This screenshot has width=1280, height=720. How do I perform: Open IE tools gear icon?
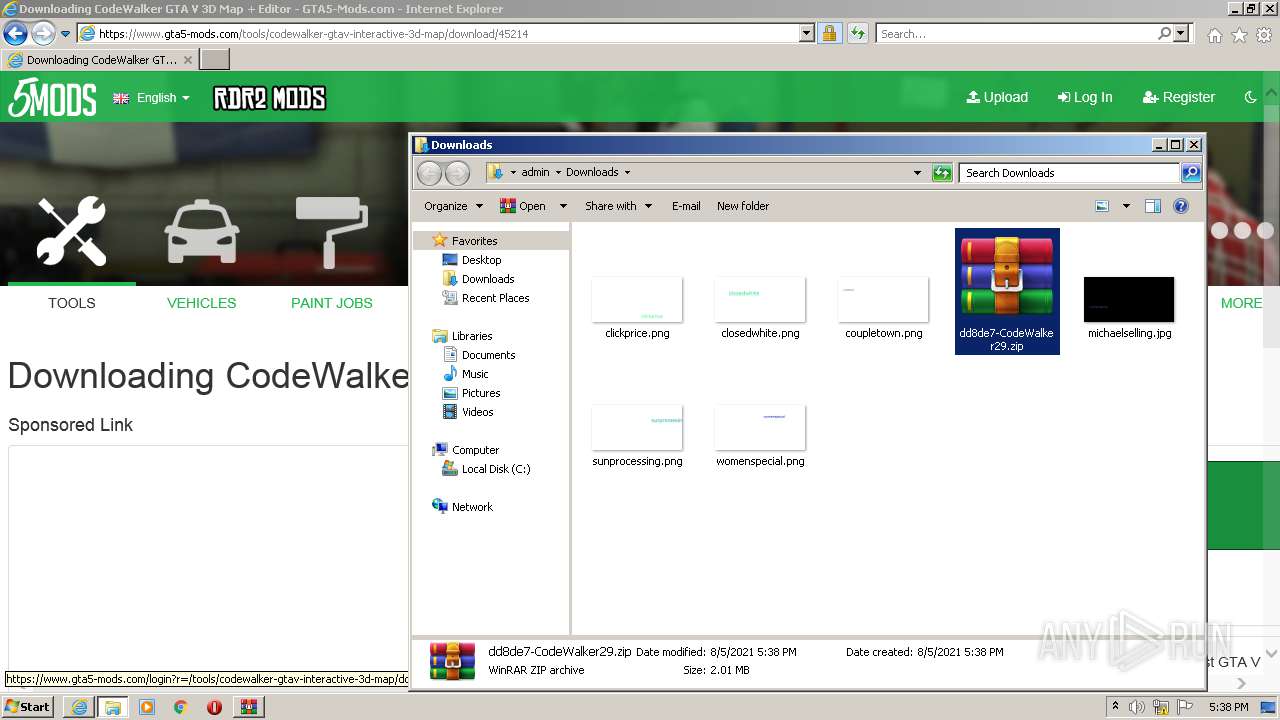(x=1264, y=34)
